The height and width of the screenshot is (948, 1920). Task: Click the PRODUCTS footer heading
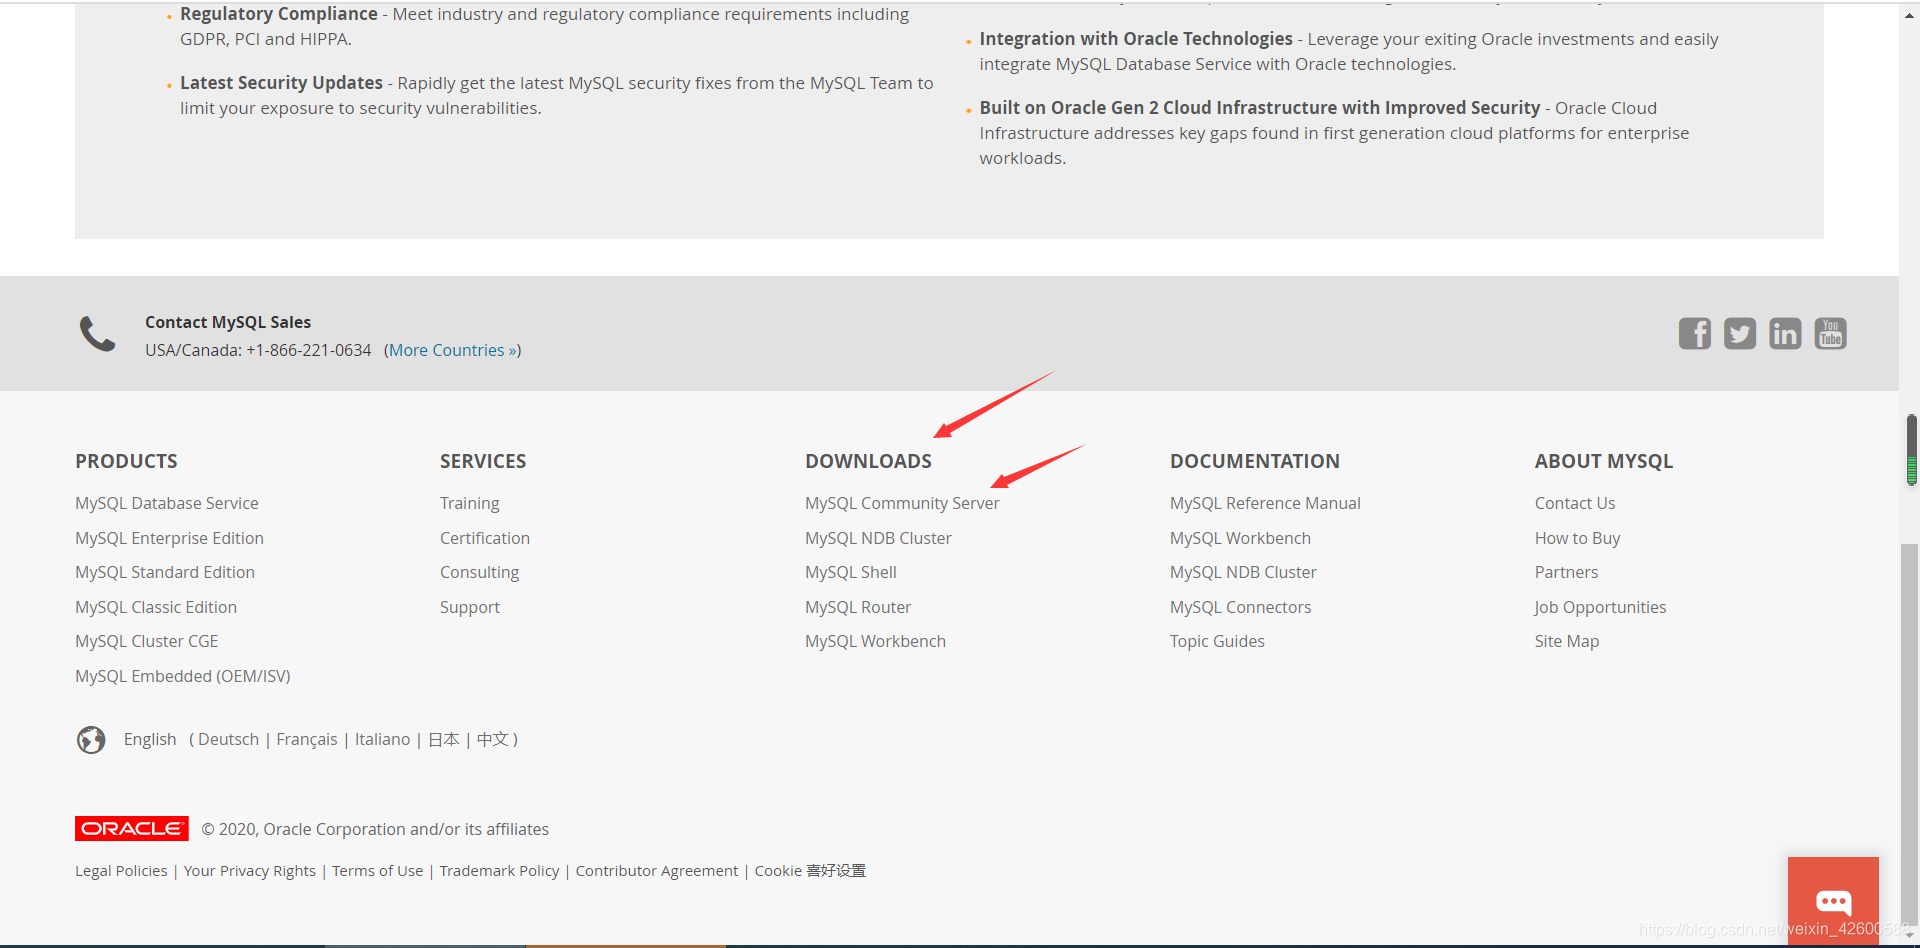(x=126, y=461)
